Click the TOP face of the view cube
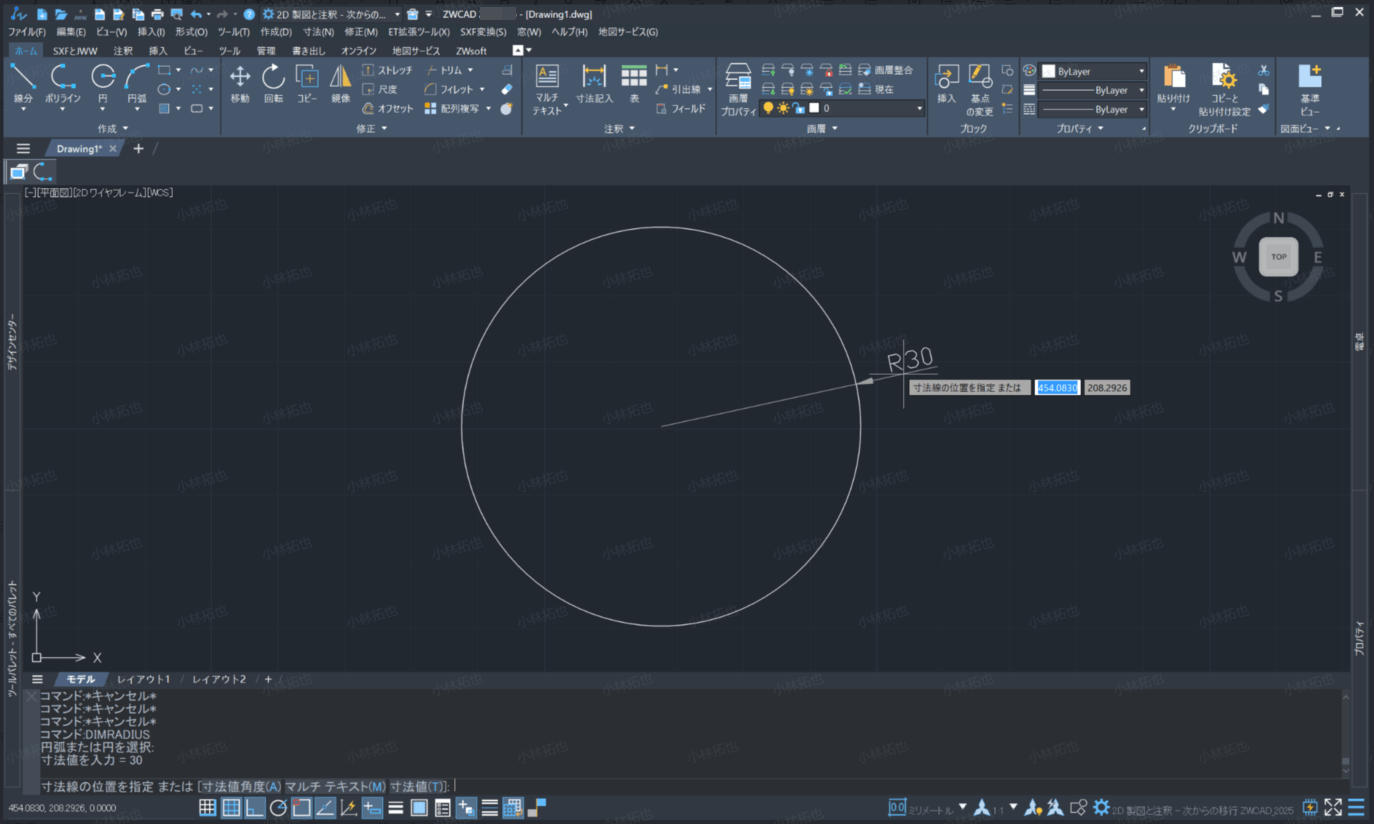 1278,257
